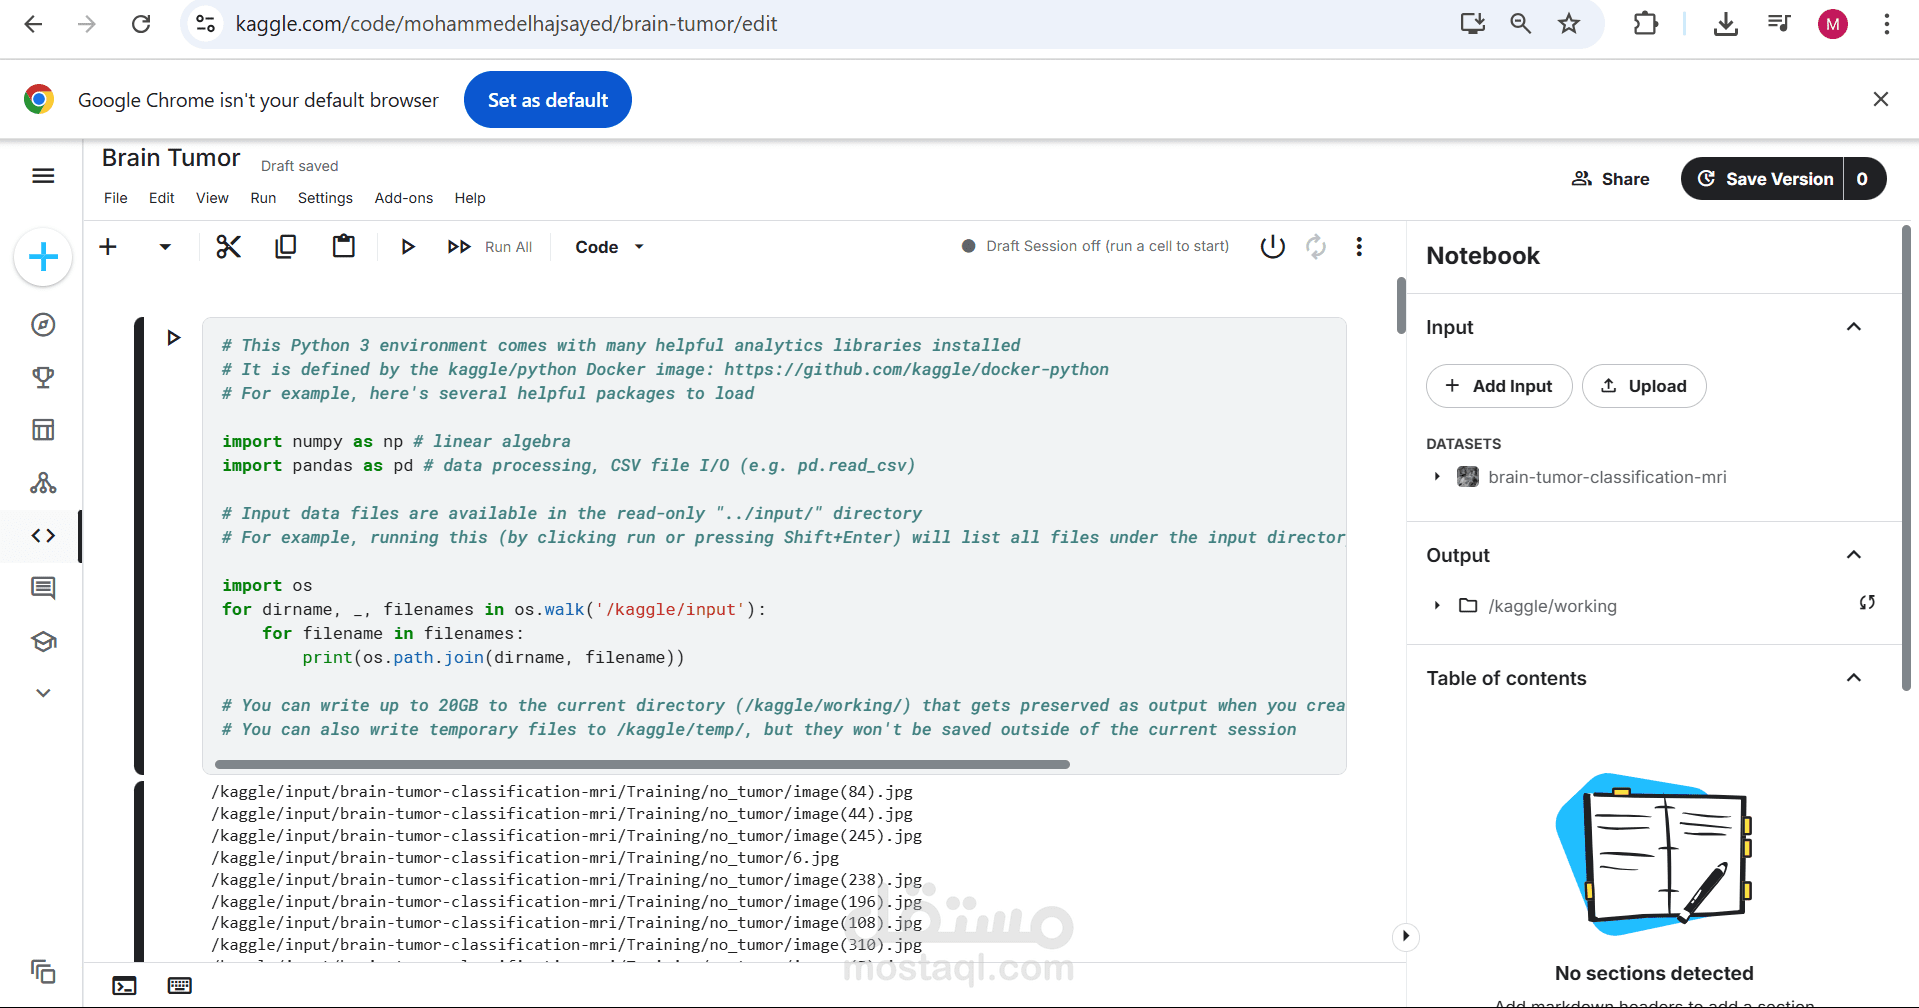
Task: Open the File menu
Action: (x=116, y=198)
